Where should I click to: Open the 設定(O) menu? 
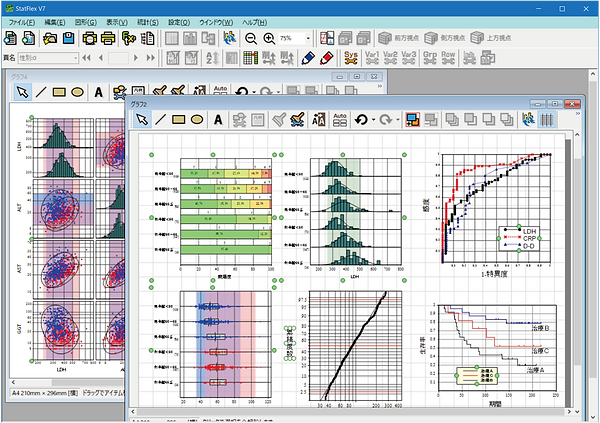tap(179, 23)
